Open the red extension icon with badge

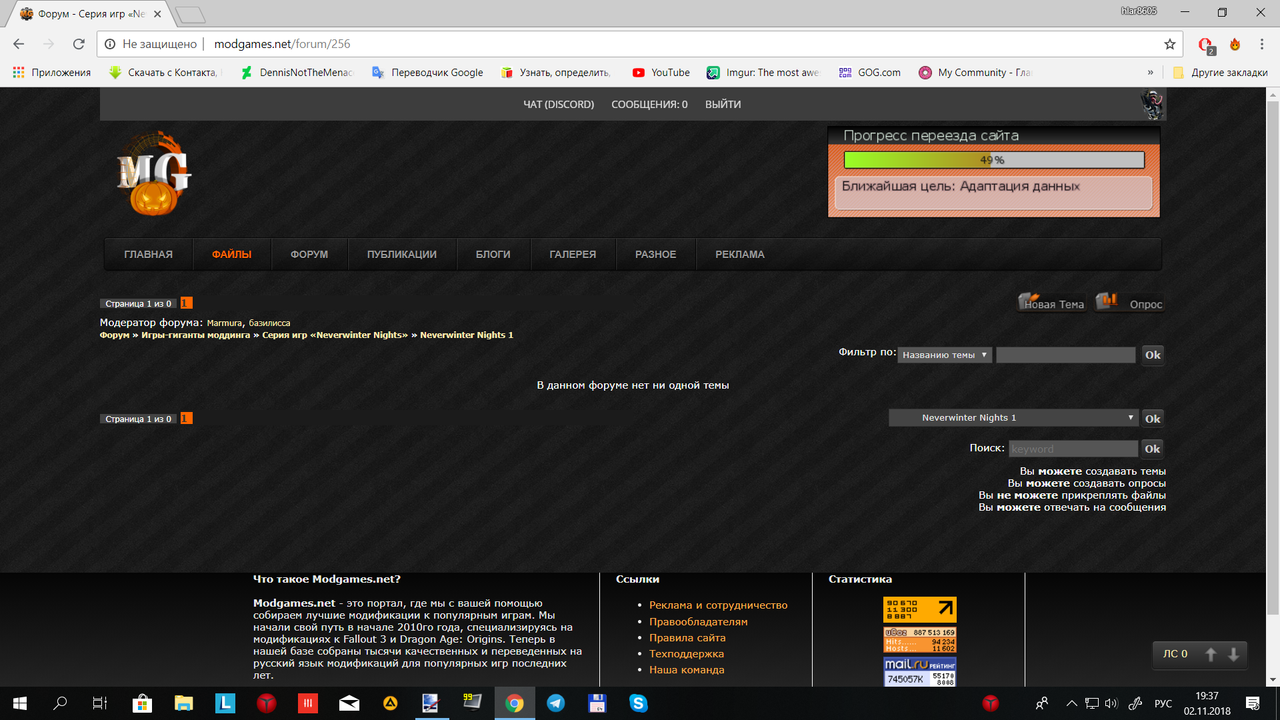pos(1206,45)
